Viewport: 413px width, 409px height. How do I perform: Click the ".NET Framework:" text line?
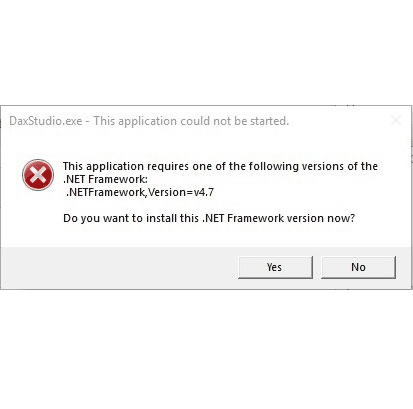[105, 179]
